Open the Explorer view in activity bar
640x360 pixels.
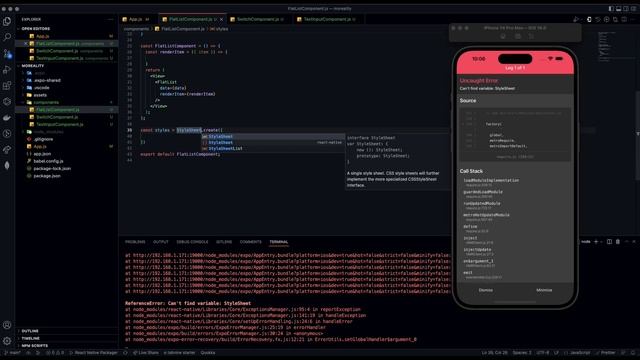point(7,21)
